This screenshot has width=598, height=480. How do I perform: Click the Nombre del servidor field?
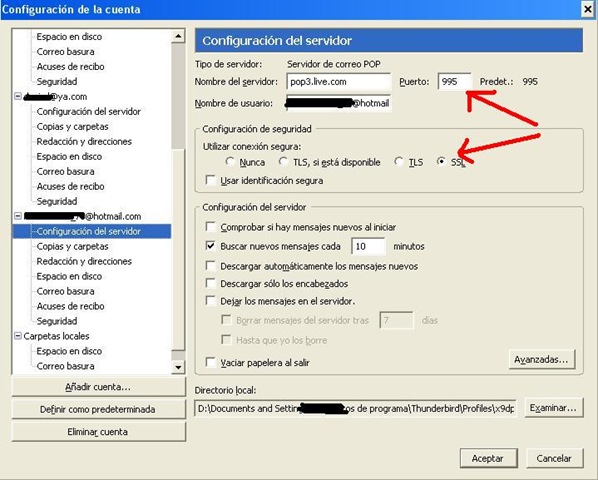point(339,82)
